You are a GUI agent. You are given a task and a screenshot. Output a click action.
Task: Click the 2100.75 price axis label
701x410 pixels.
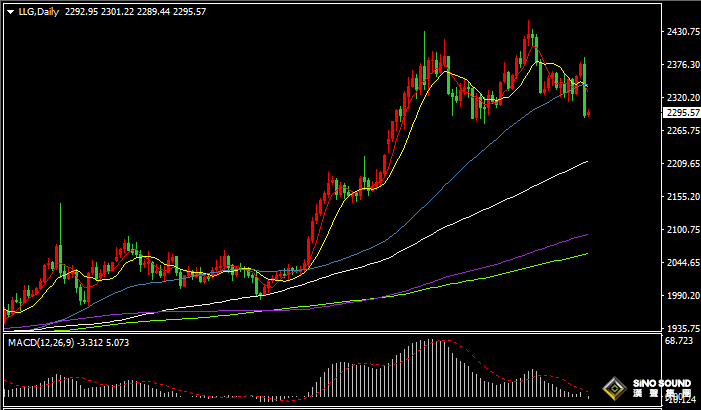[681, 230]
